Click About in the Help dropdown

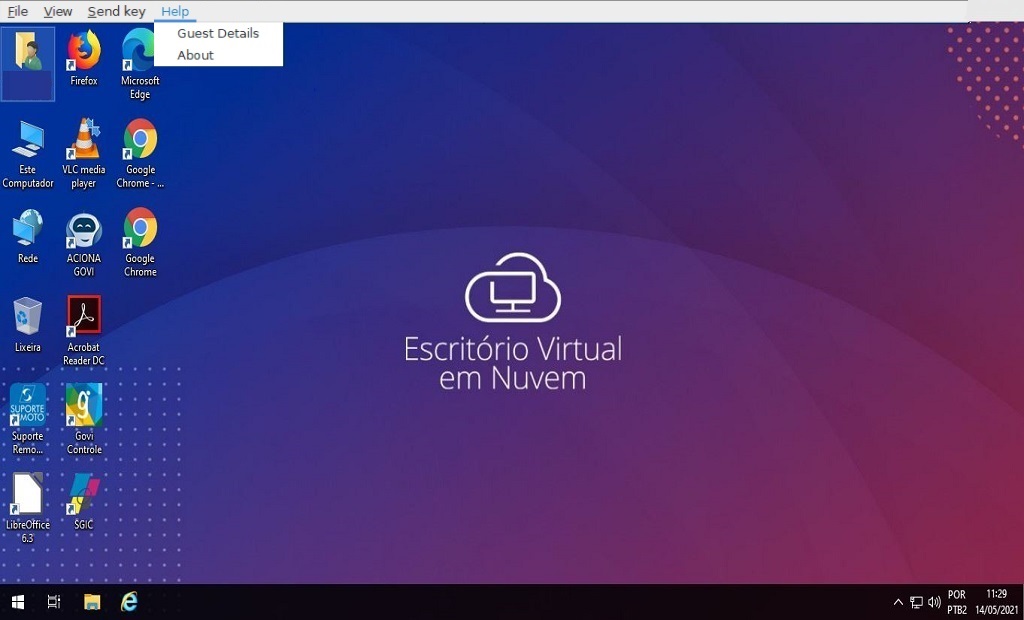pos(195,55)
